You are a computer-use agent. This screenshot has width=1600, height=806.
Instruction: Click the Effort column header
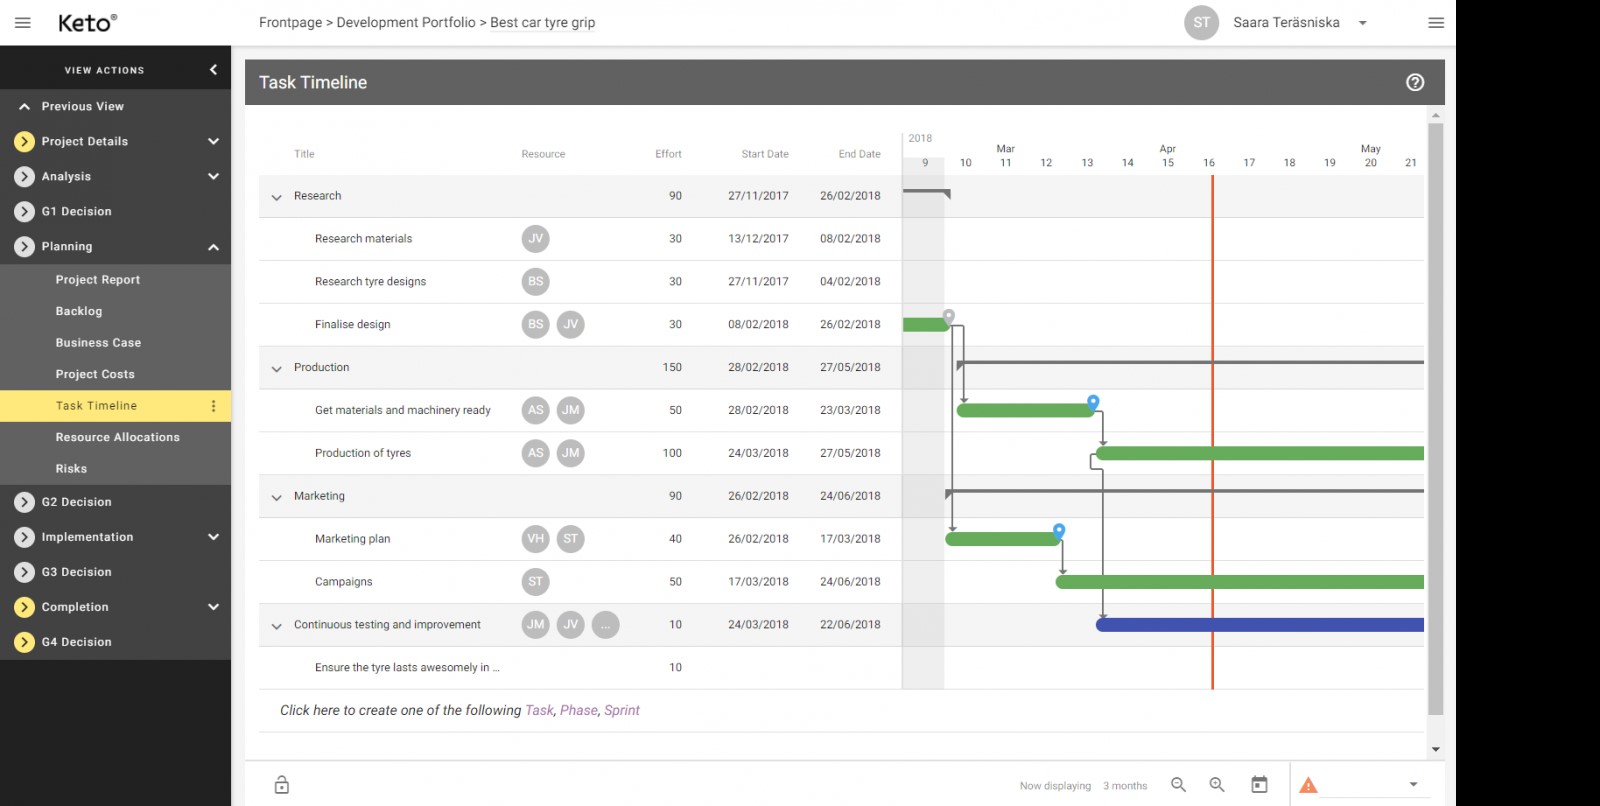pos(668,154)
